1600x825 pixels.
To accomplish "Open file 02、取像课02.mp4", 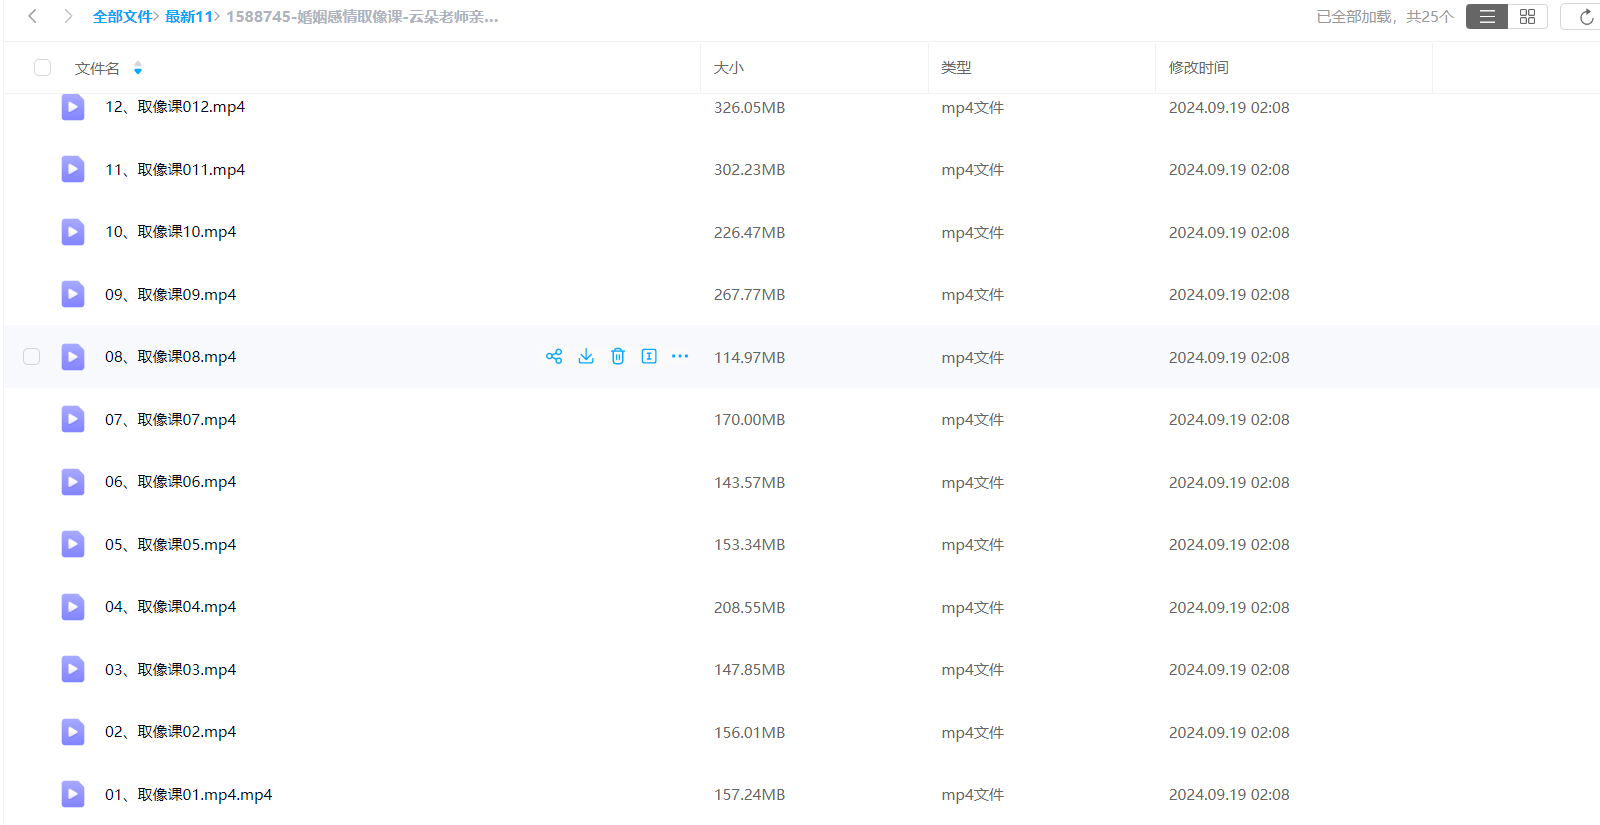I will (x=171, y=732).
